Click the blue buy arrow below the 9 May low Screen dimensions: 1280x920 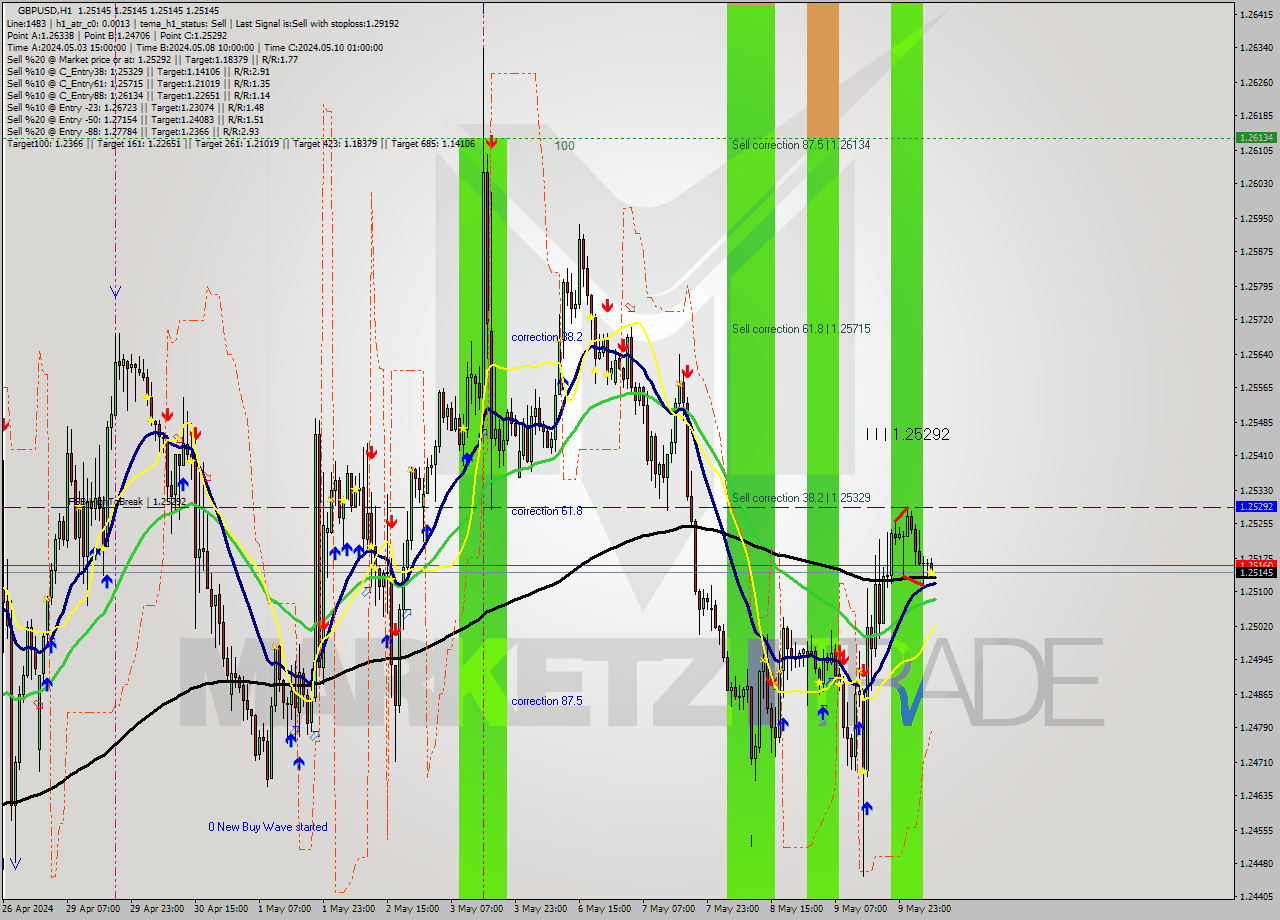pos(867,807)
